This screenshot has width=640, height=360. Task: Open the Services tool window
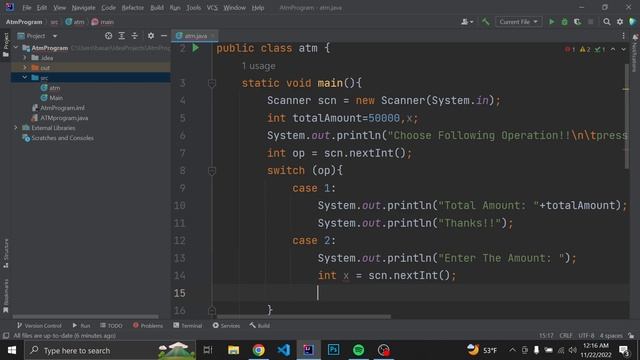[226, 325]
